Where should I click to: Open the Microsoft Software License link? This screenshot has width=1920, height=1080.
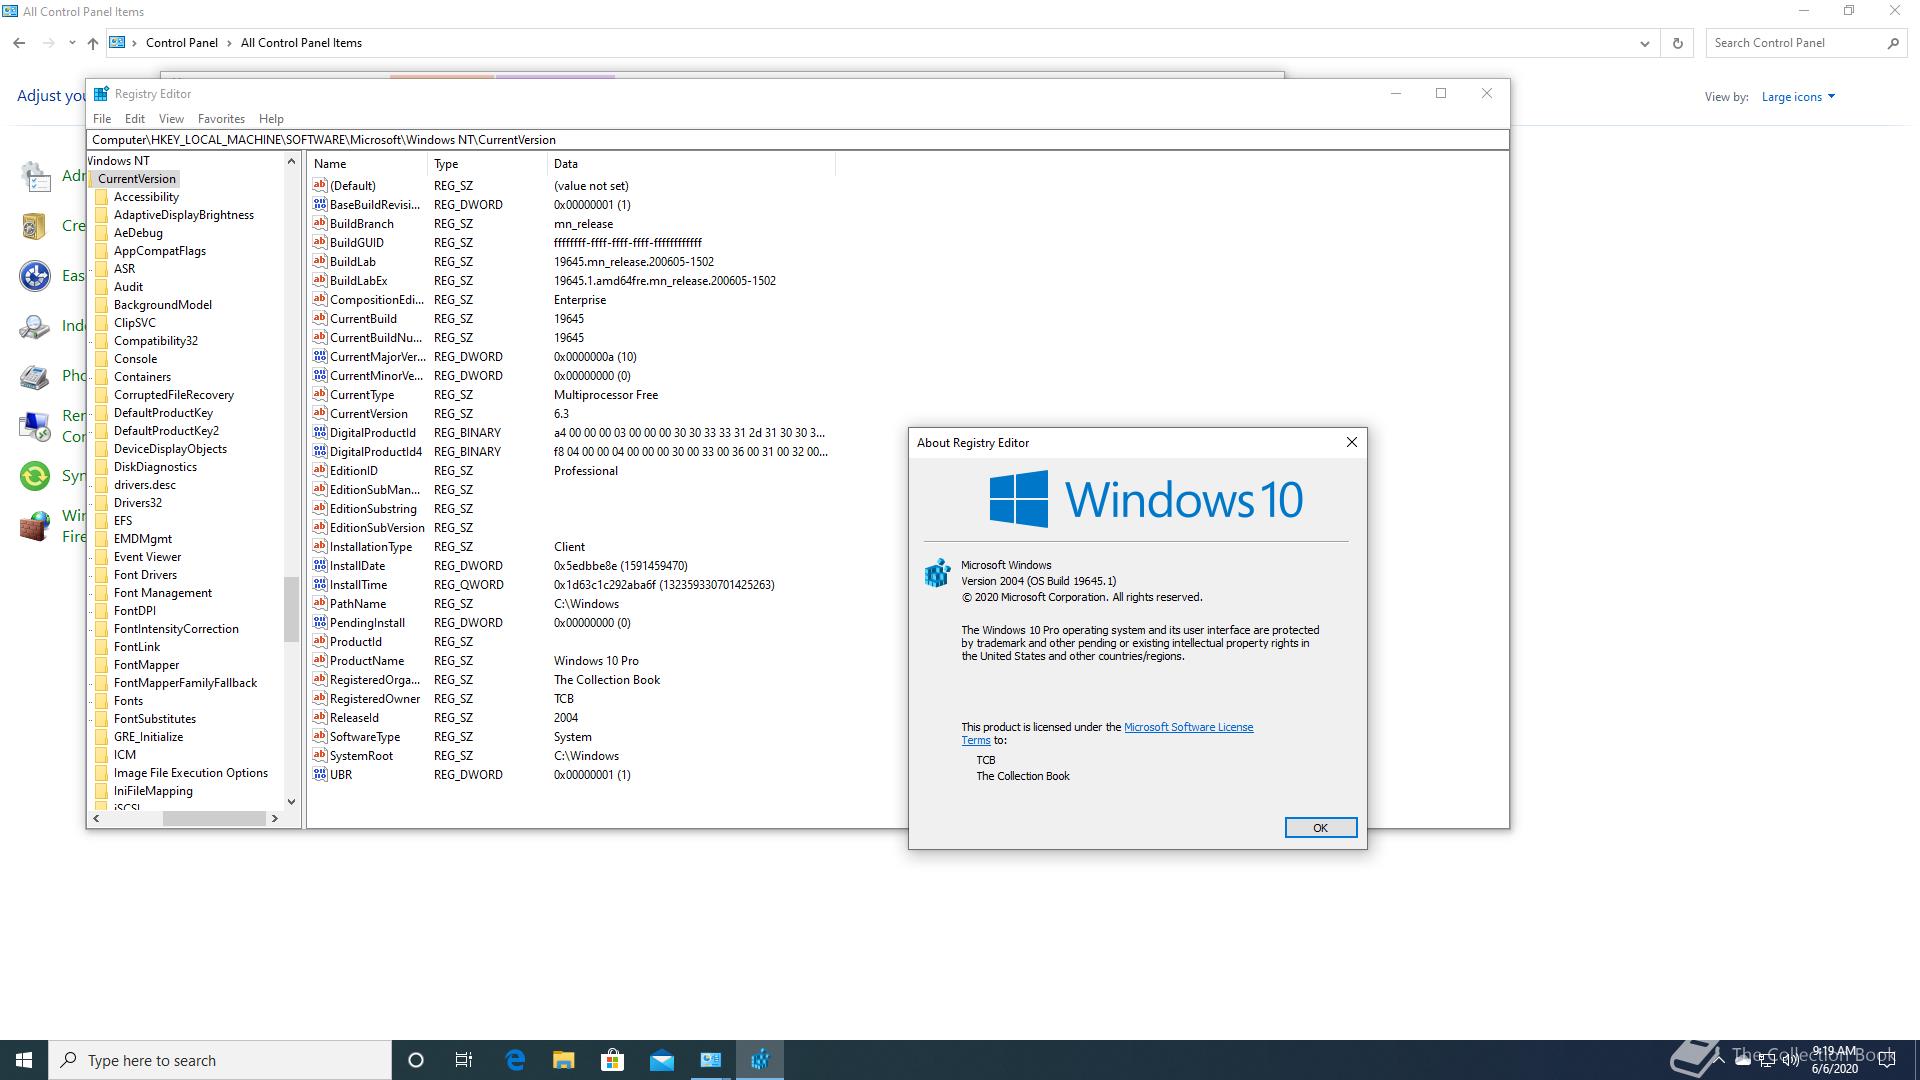click(1188, 727)
